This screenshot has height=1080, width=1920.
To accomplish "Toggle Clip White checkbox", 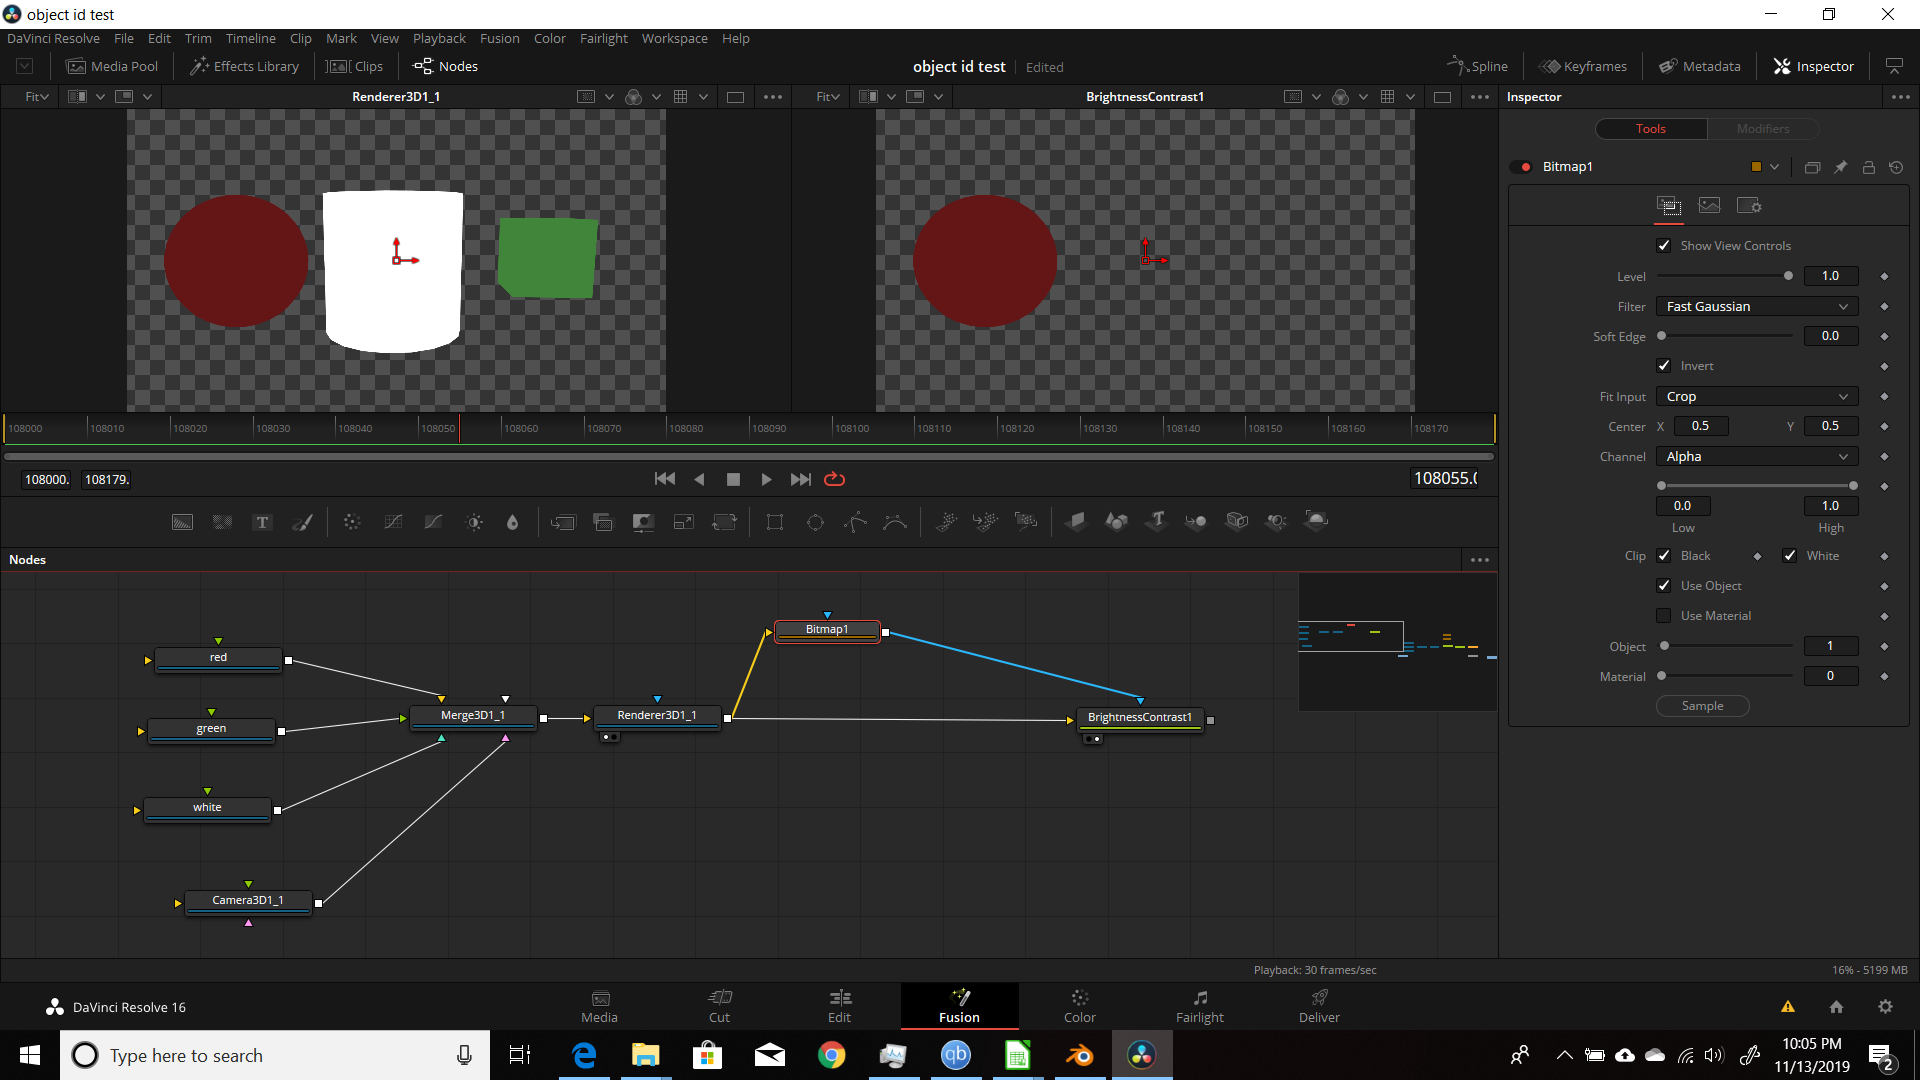I will click(x=1790, y=556).
